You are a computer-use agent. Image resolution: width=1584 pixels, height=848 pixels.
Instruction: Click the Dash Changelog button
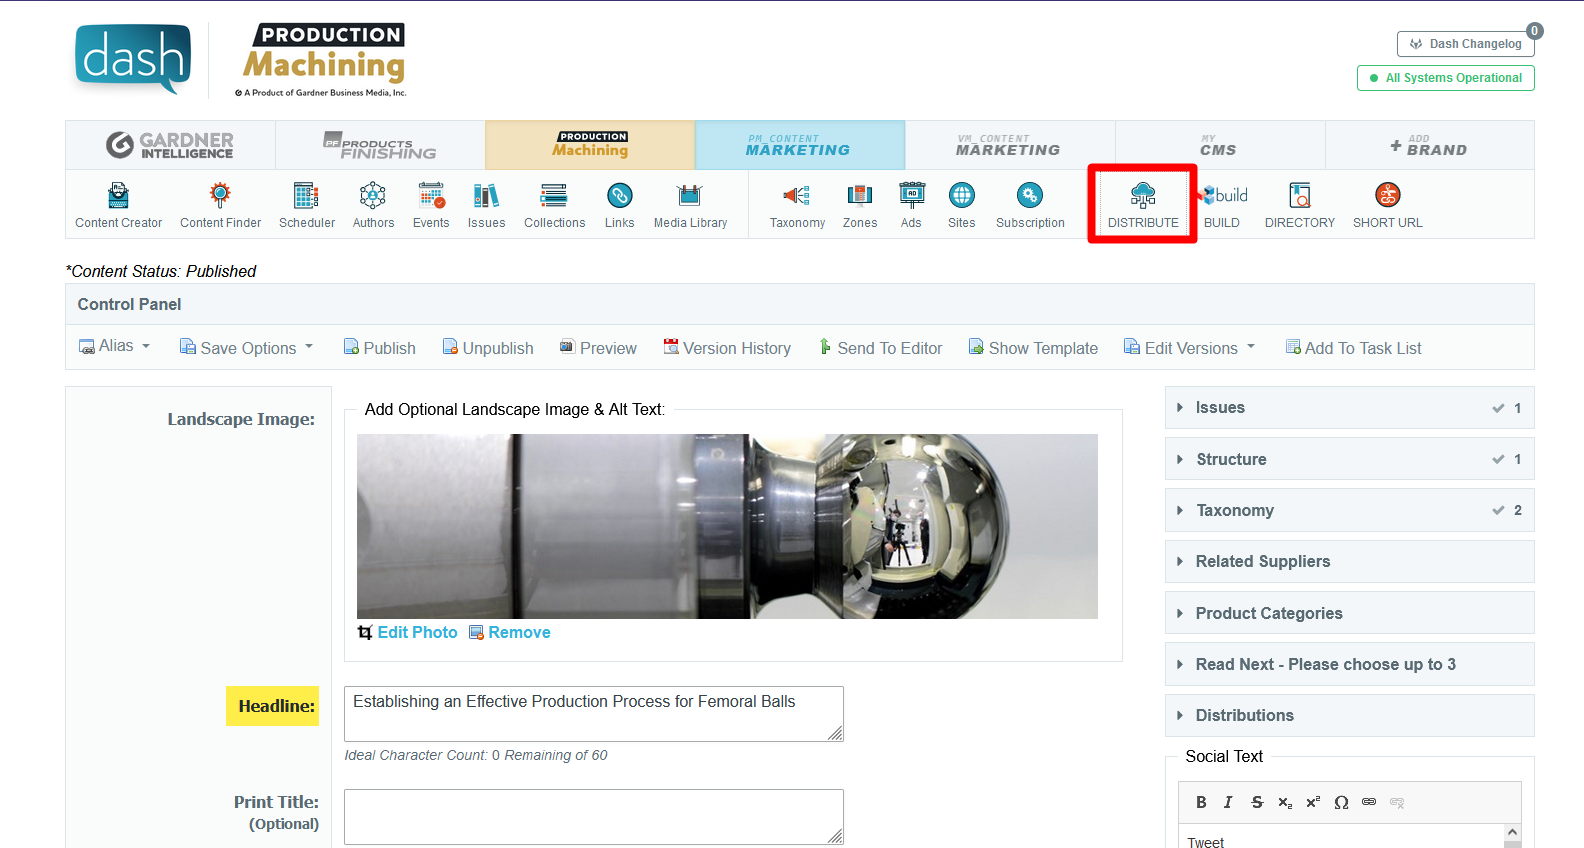[x=1465, y=44]
